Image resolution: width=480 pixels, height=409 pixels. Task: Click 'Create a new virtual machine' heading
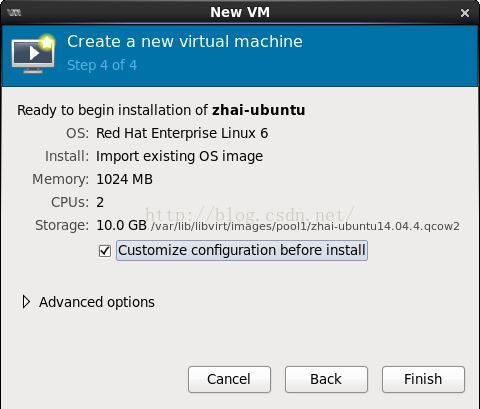coord(185,42)
